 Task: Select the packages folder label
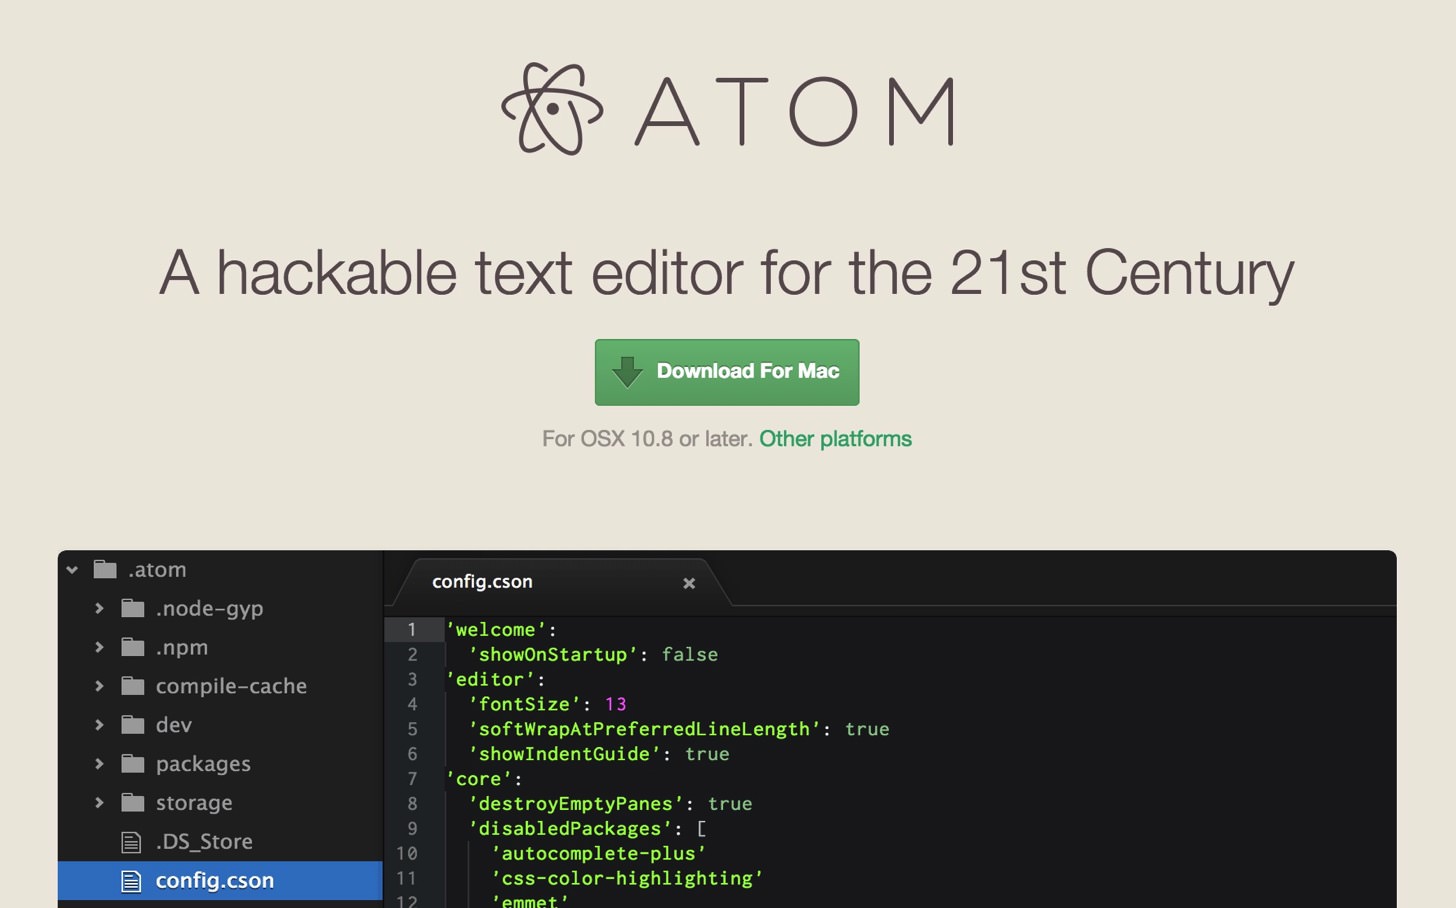(203, 764)
